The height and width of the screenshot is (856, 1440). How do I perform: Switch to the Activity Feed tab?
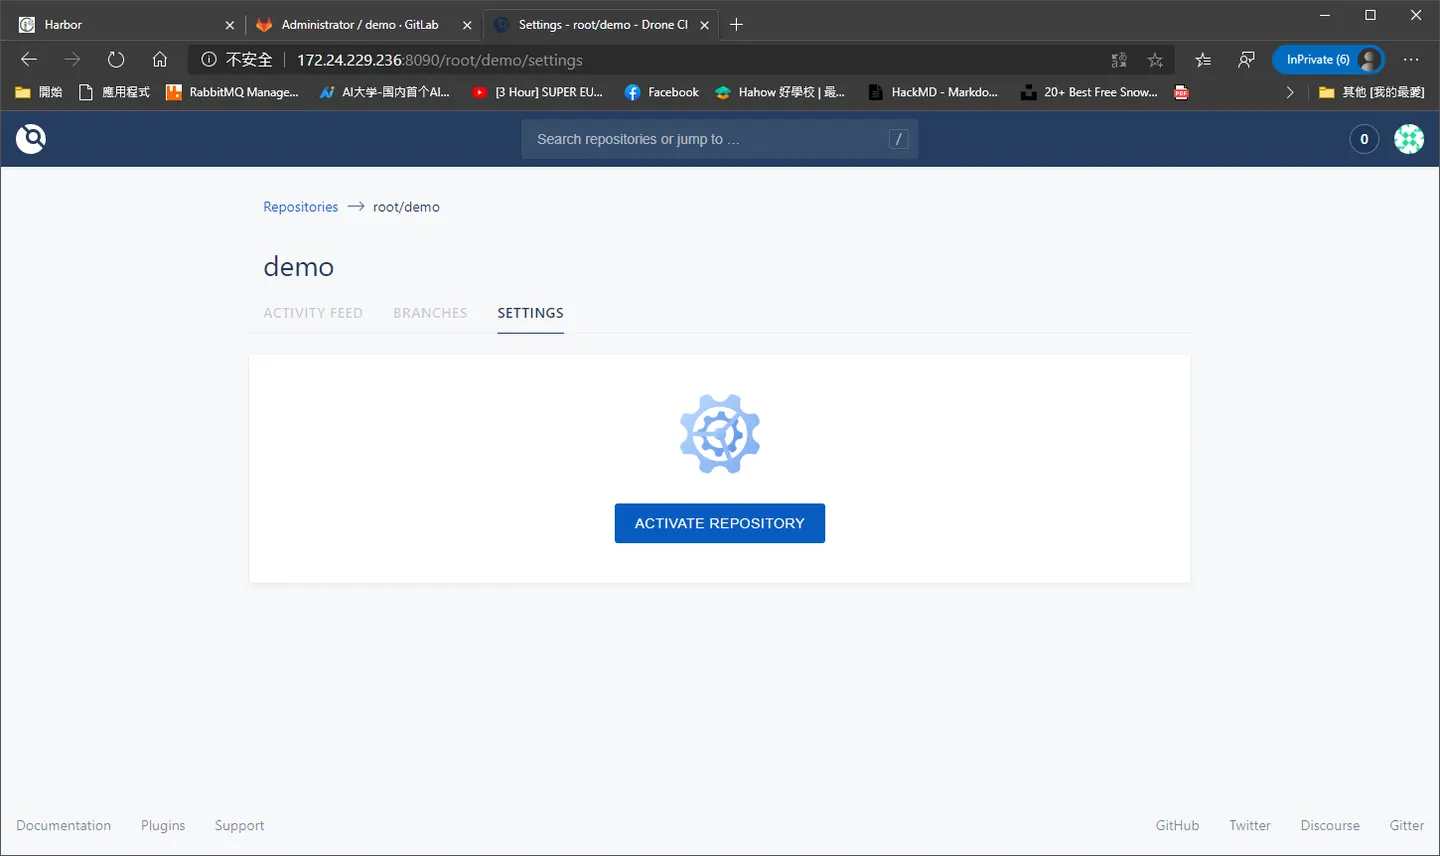coord(313,313)
